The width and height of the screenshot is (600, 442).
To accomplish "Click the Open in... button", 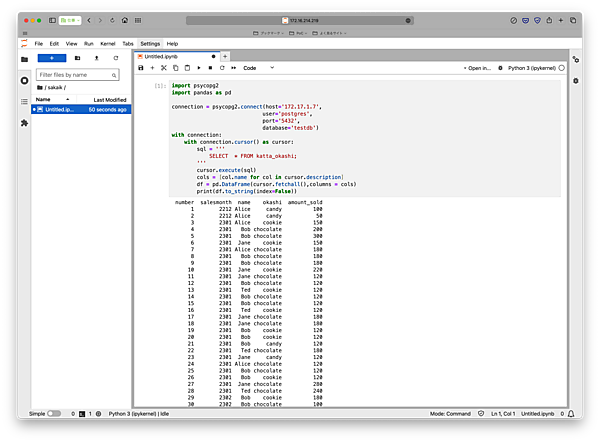I will (479, 68).
